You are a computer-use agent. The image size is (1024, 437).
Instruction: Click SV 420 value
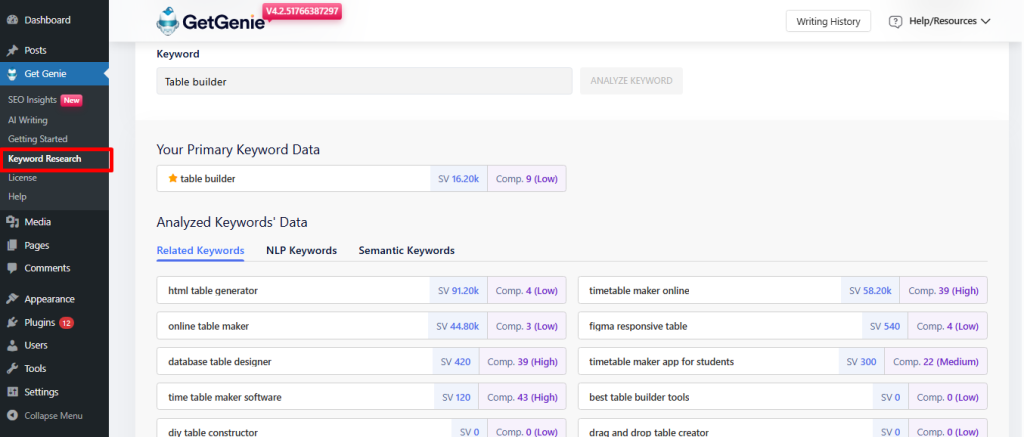point(456,361)
